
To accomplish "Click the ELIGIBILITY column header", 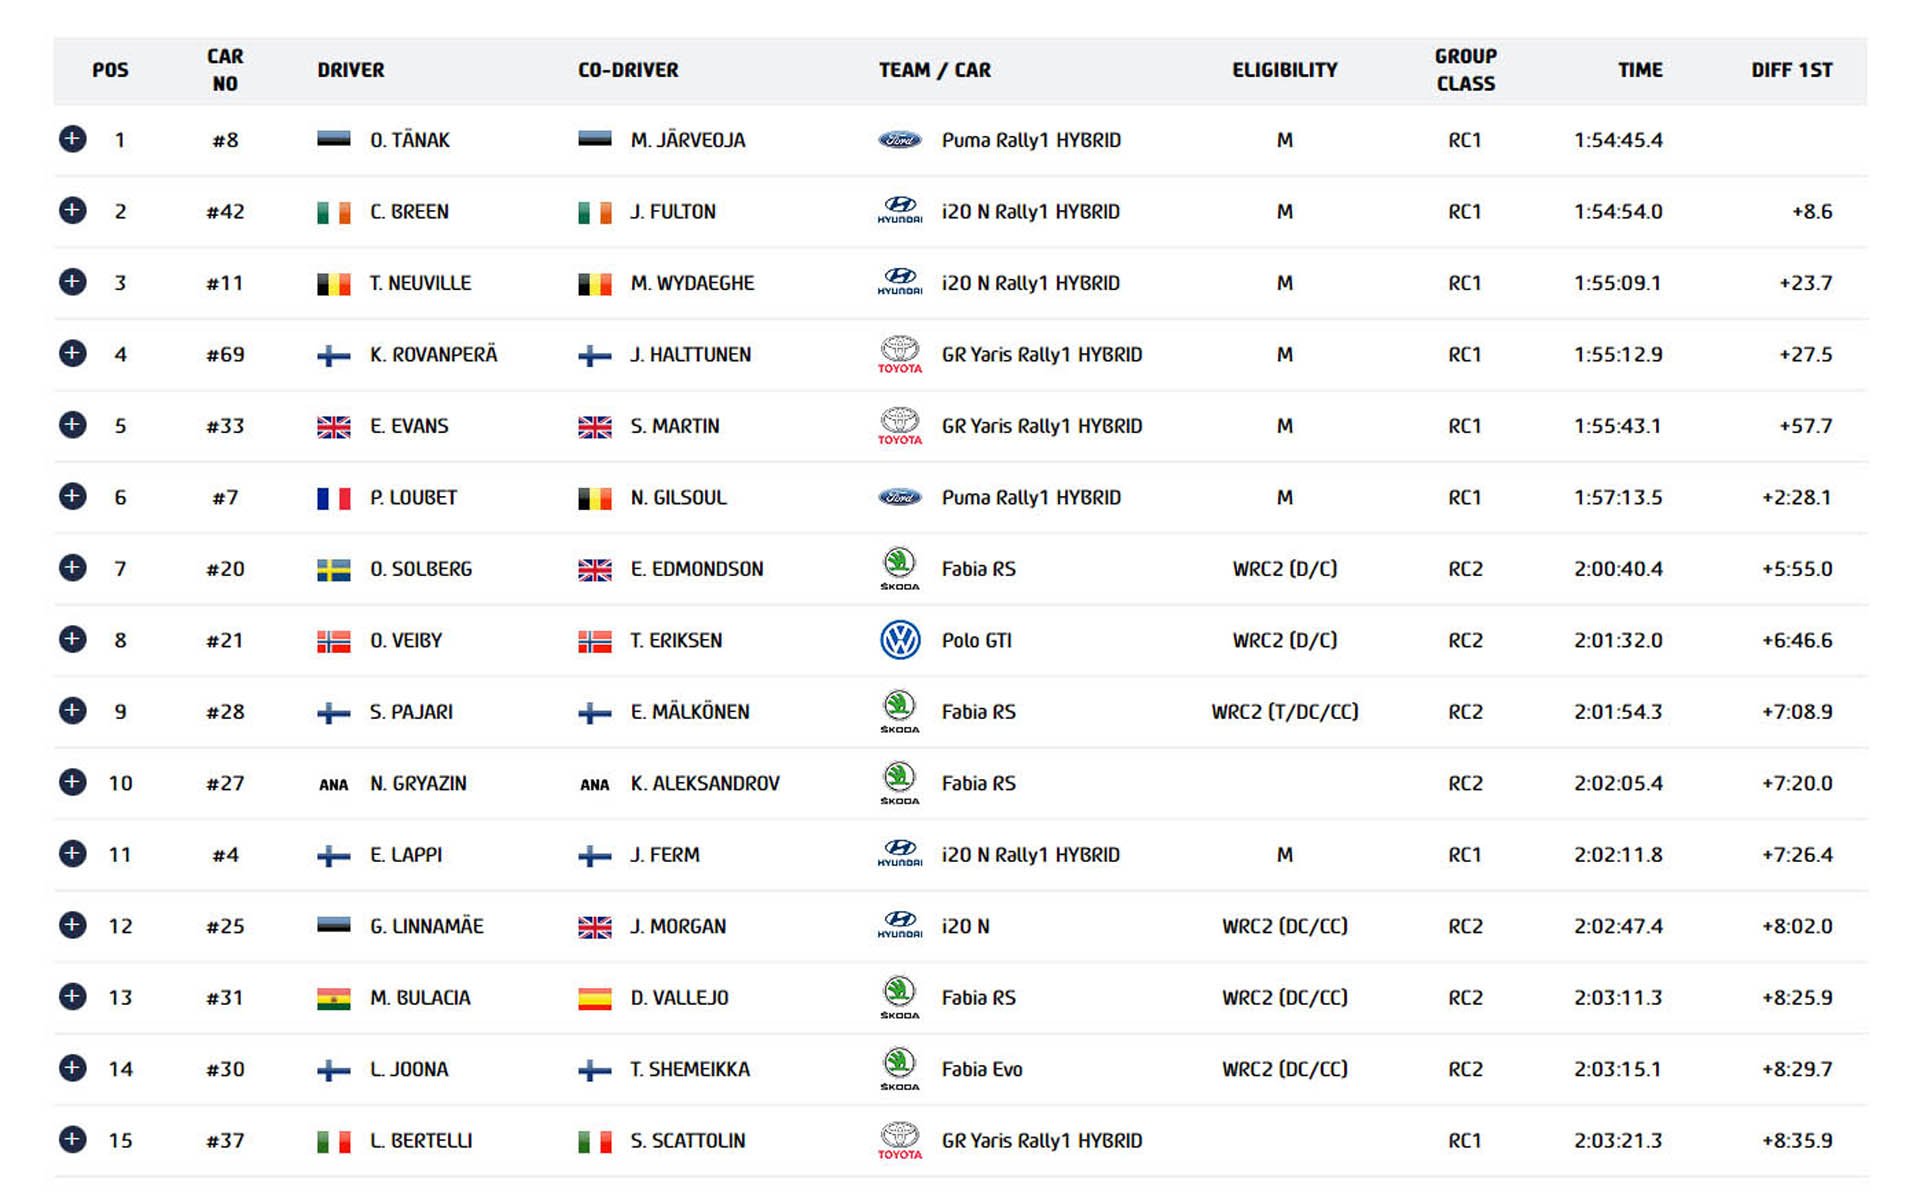I will pos(1284,70).
